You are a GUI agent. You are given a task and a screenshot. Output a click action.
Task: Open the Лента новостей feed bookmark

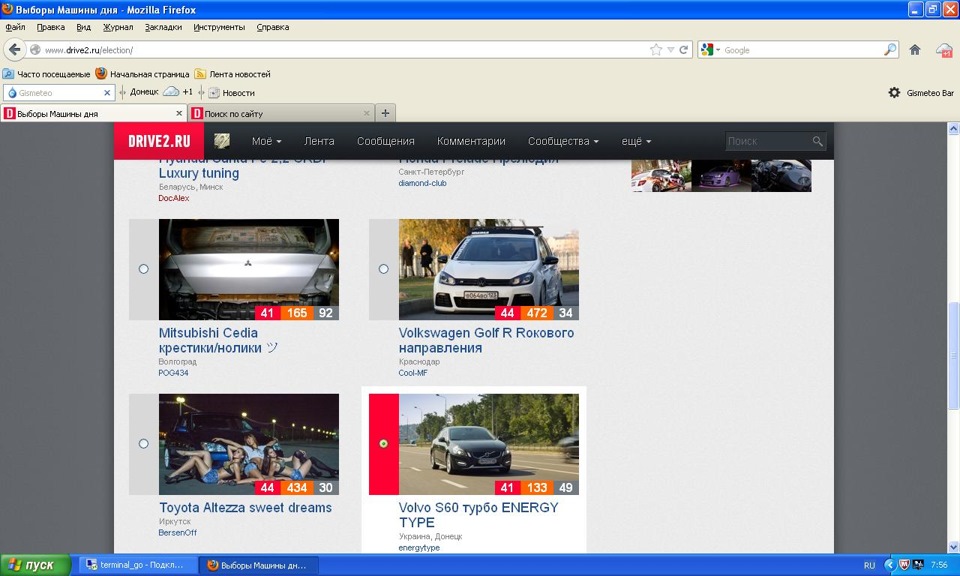pos(233,74)
